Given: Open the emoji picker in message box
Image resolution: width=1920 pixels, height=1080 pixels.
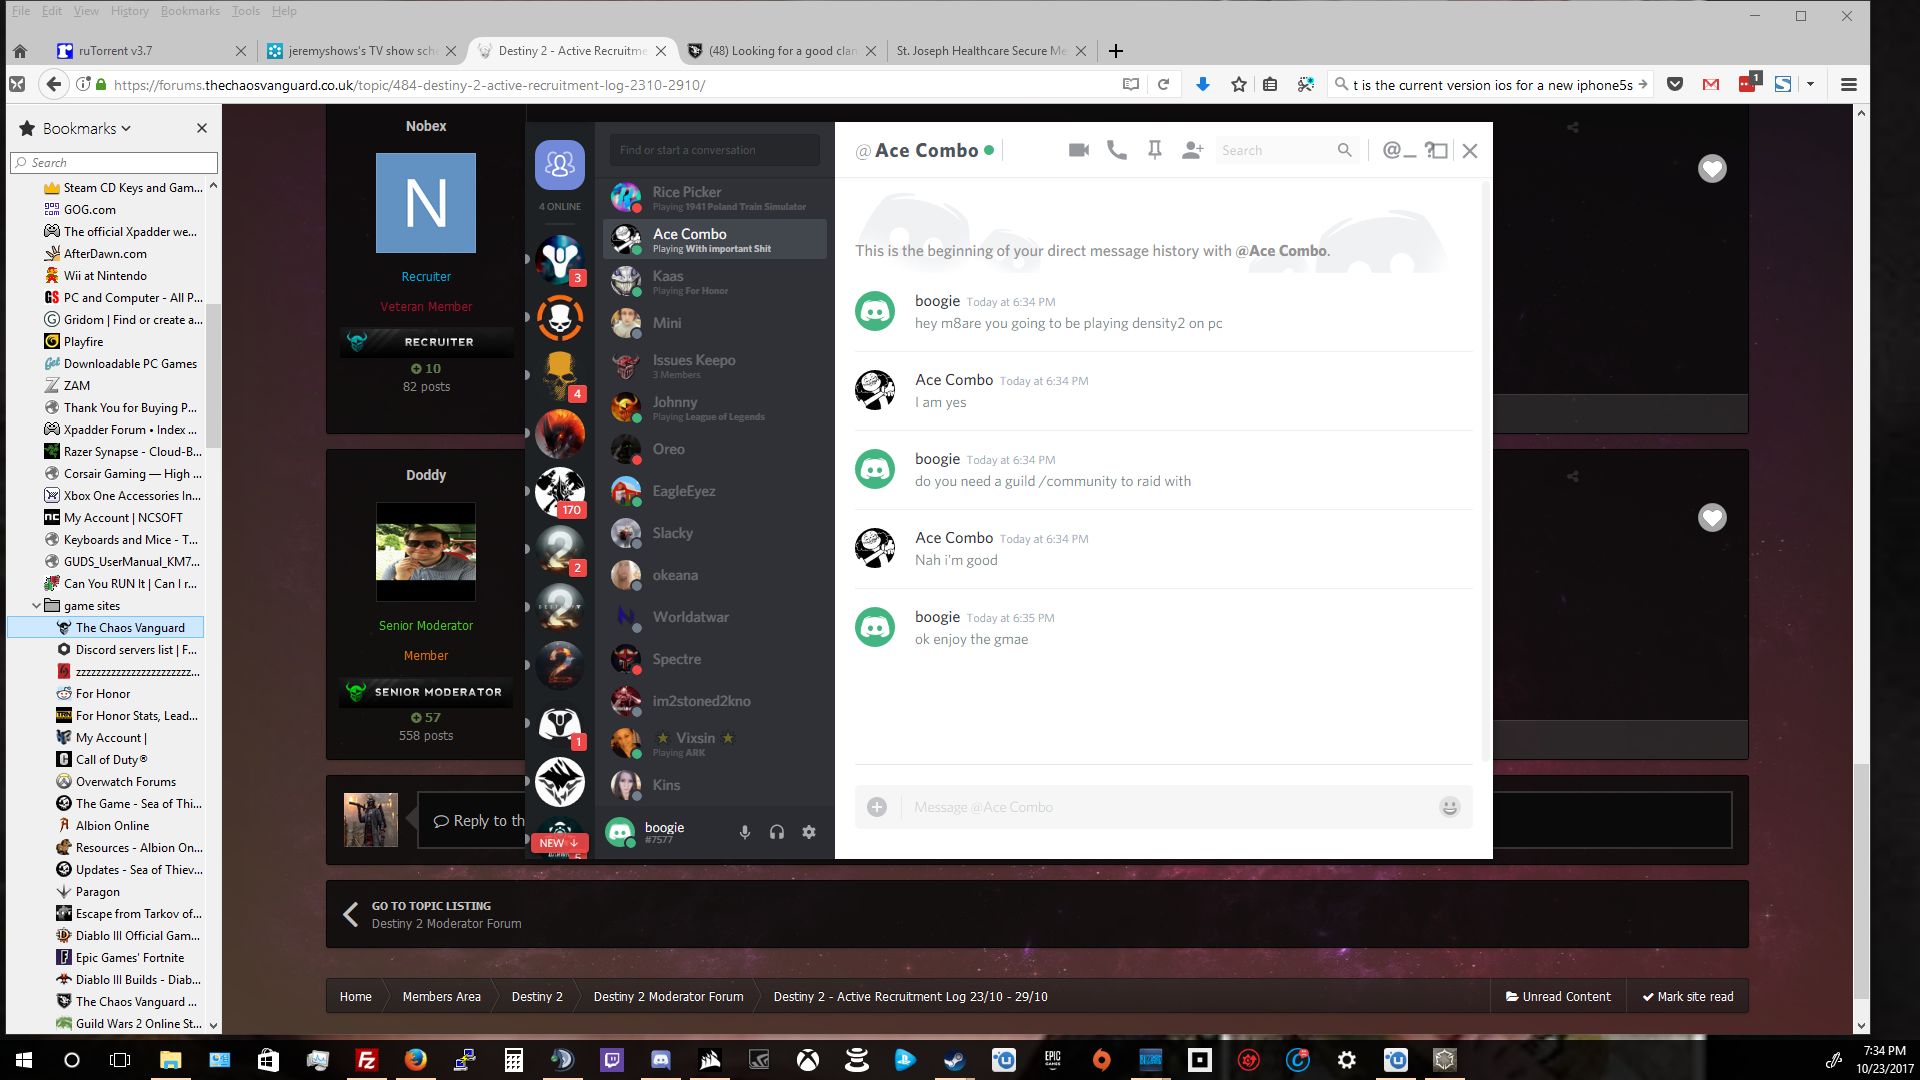Looking at the screenshot, I should click(x=1449, y=807).
